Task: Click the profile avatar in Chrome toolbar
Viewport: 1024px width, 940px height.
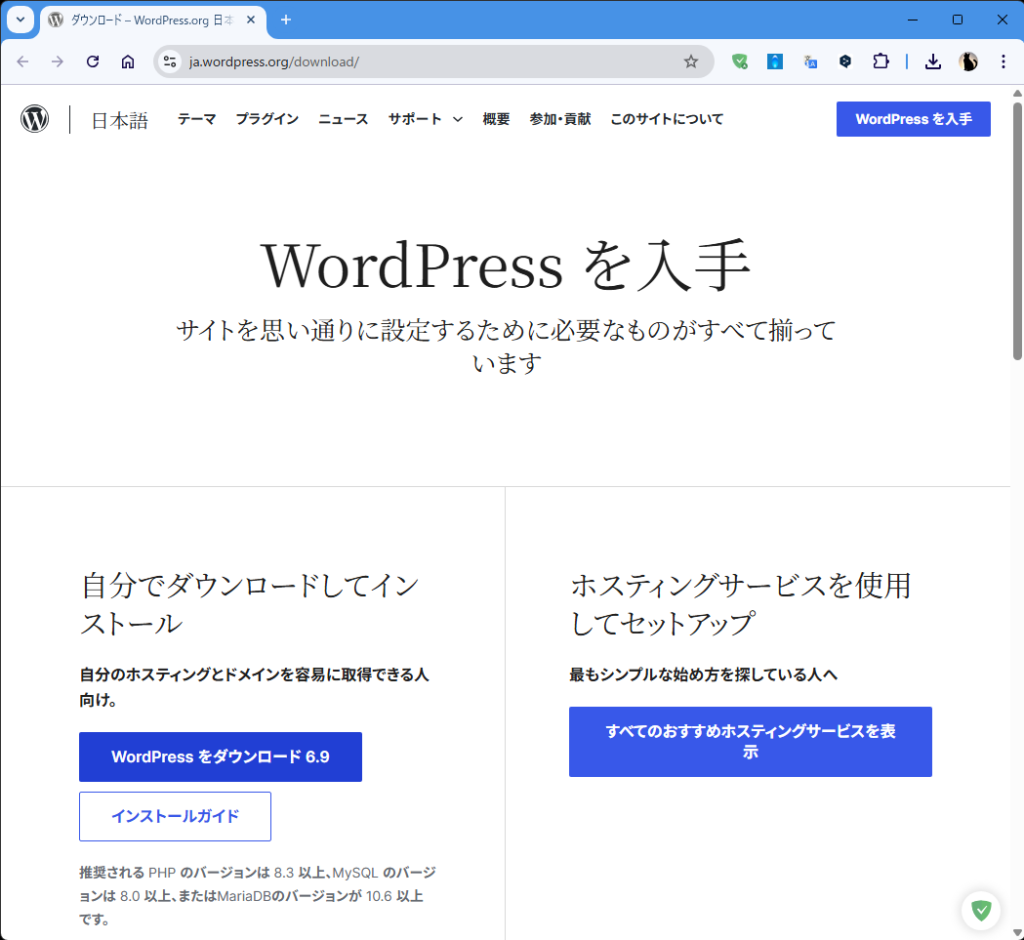Action: pos(968,62)
